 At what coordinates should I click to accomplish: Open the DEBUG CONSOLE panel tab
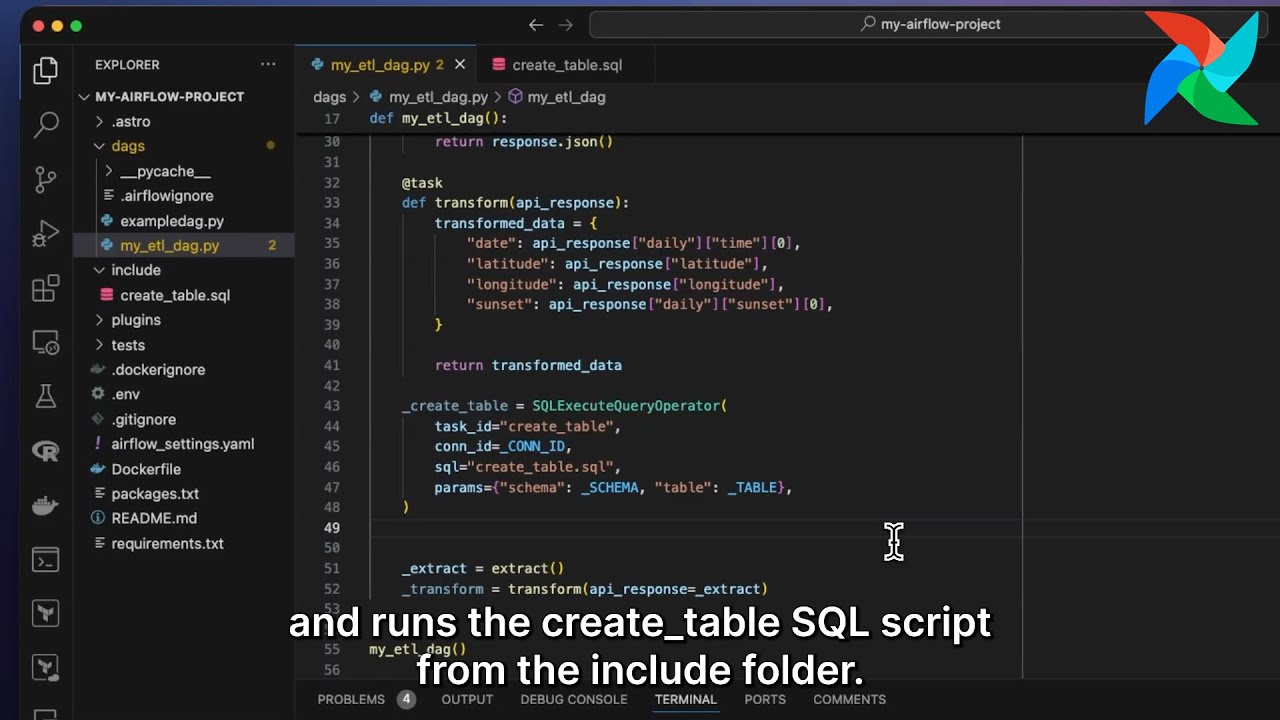pyautogui.click(x=574, y=699)
